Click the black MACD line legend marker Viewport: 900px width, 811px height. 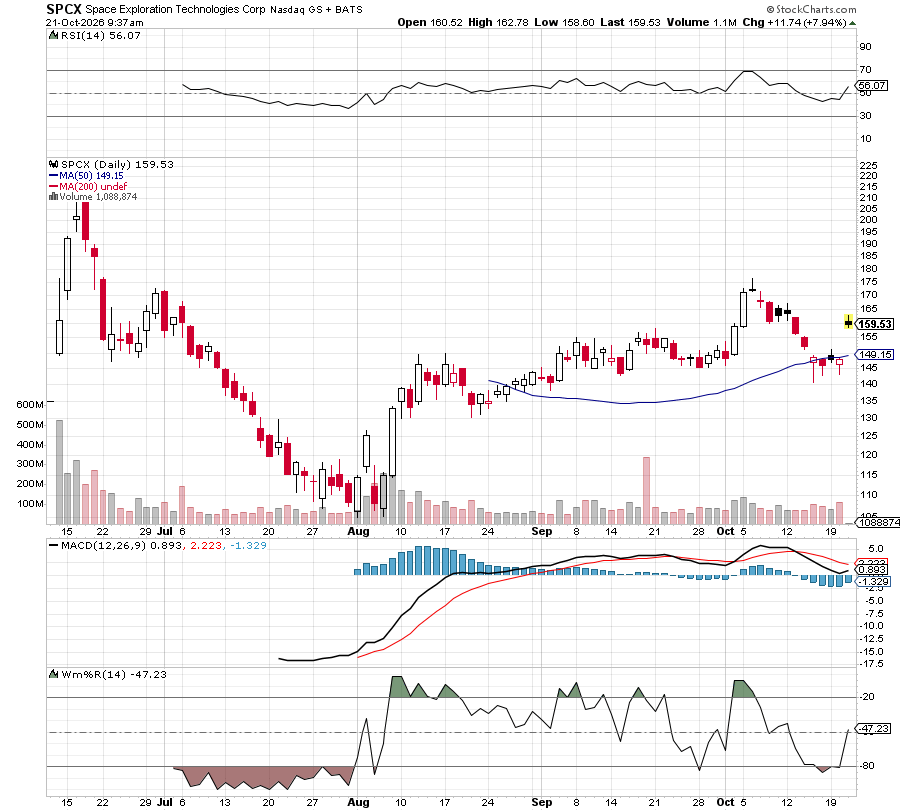pos(54,546)
